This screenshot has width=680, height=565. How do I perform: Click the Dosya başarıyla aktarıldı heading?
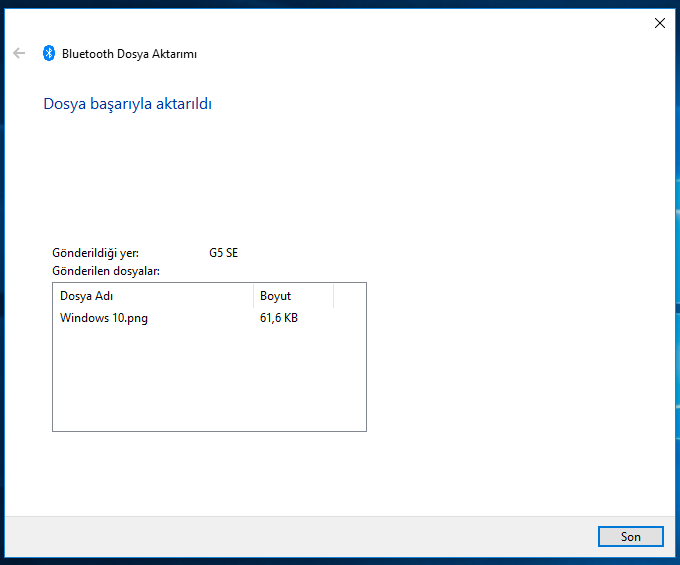point(127,104)
